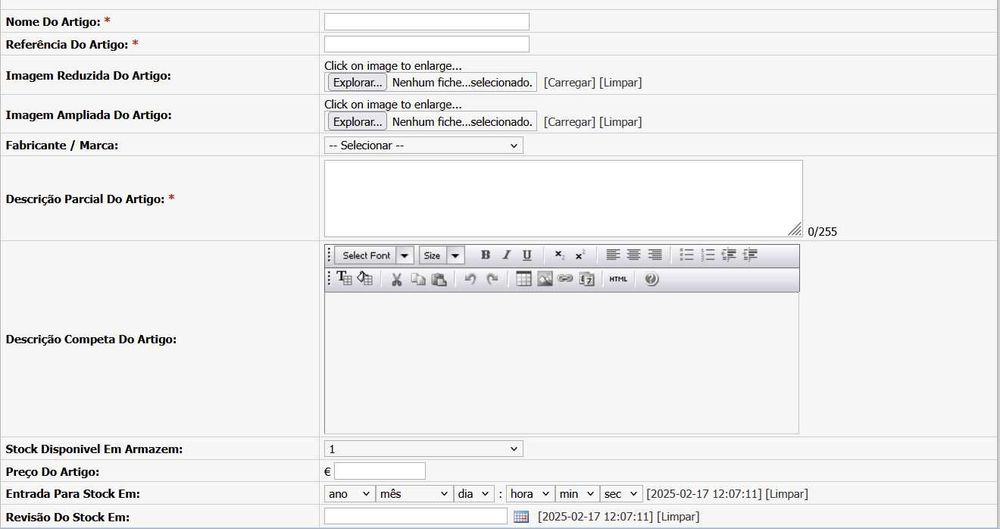Redo last edit in editor
The width and height of the screenshot is (1000, 529).
point(492,279)
